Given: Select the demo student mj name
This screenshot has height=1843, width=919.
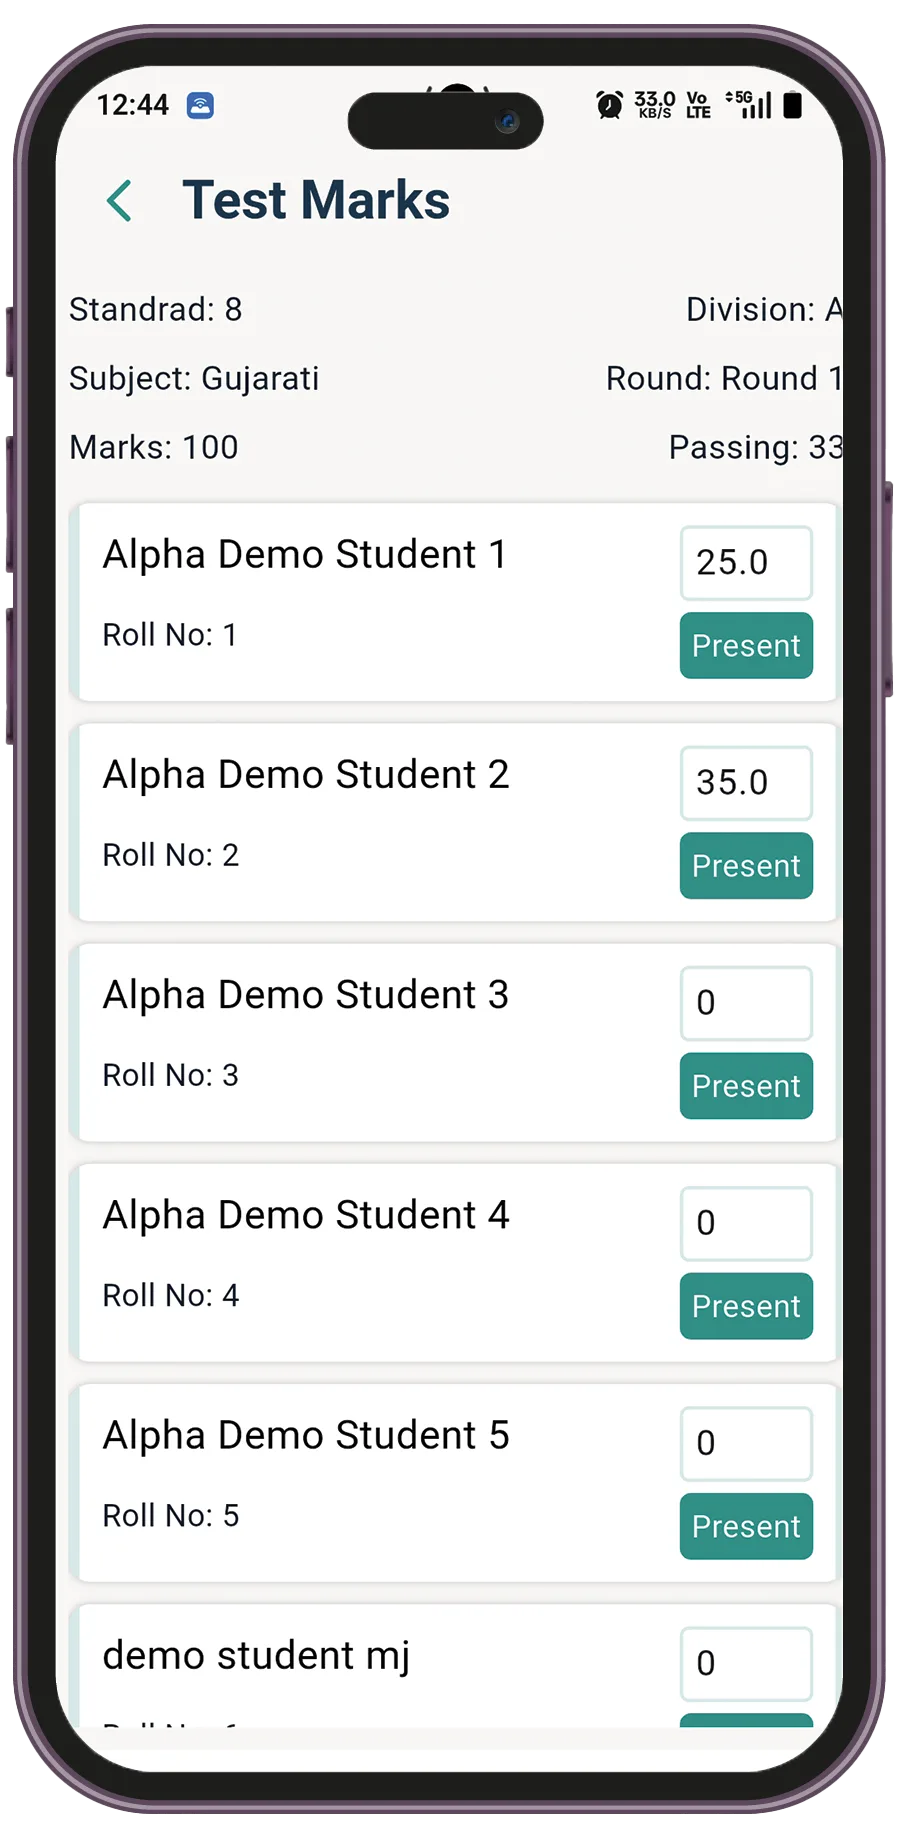Looking at the screenshot, I should point(256,1656).
